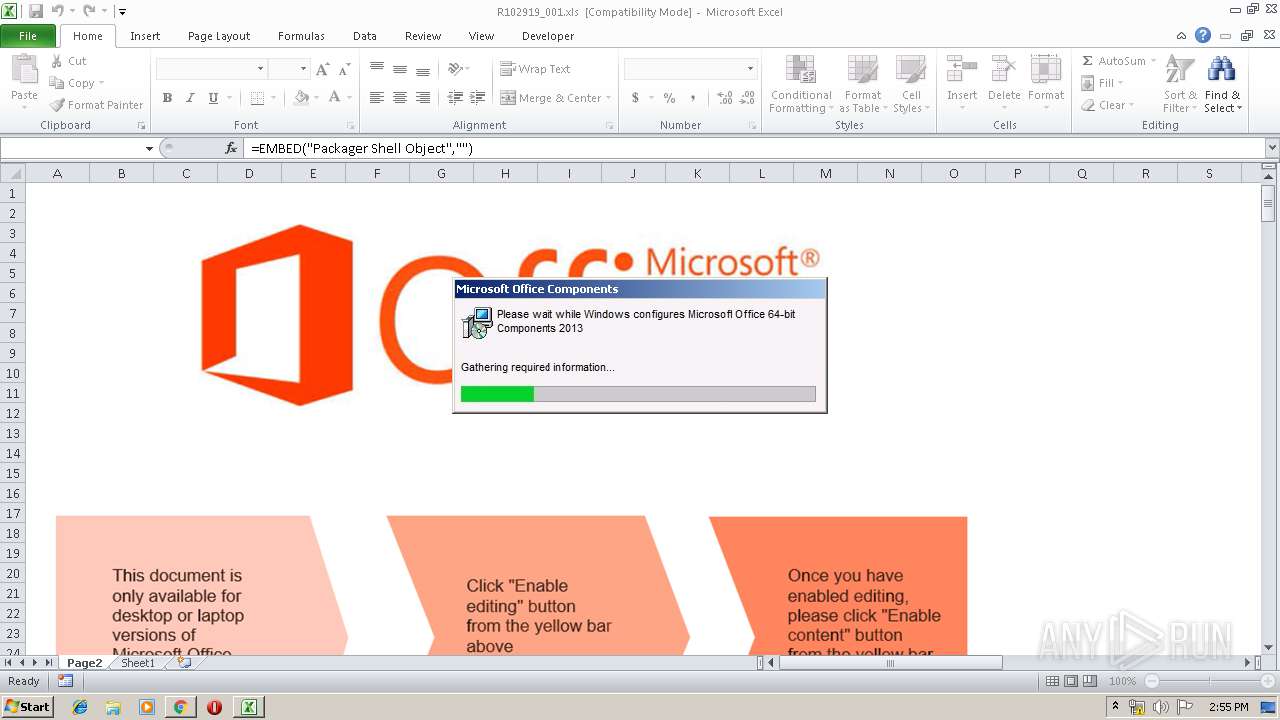Viewport: 1280px width, 720px height.
Task: Toggle Underline formatting
Action: tap(213, 98)
